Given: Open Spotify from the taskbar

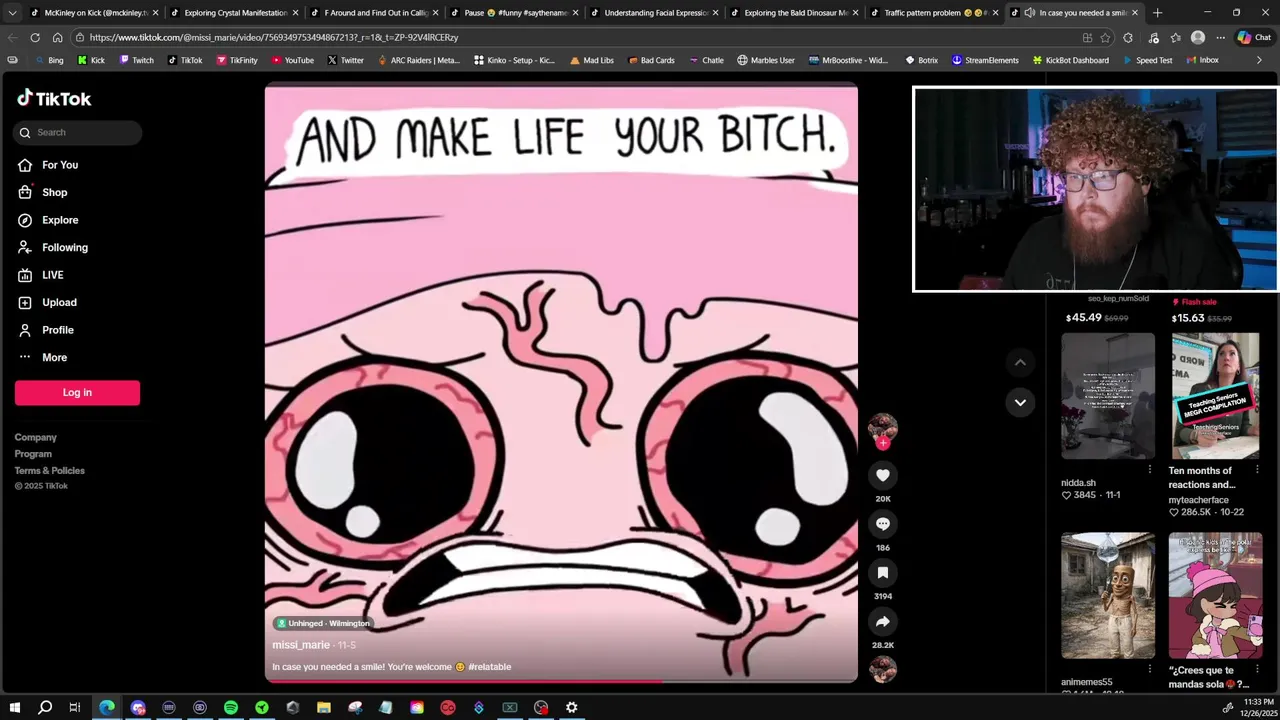Looking at the screenshot, I should (230, 707).
